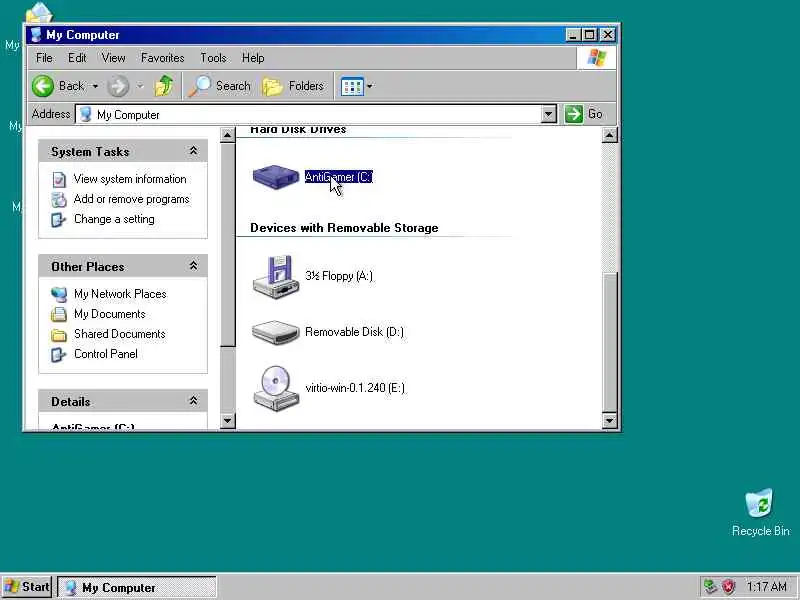Open the Help menu
Viewport: 800px width, 600px height.
(x=253, y=58)
